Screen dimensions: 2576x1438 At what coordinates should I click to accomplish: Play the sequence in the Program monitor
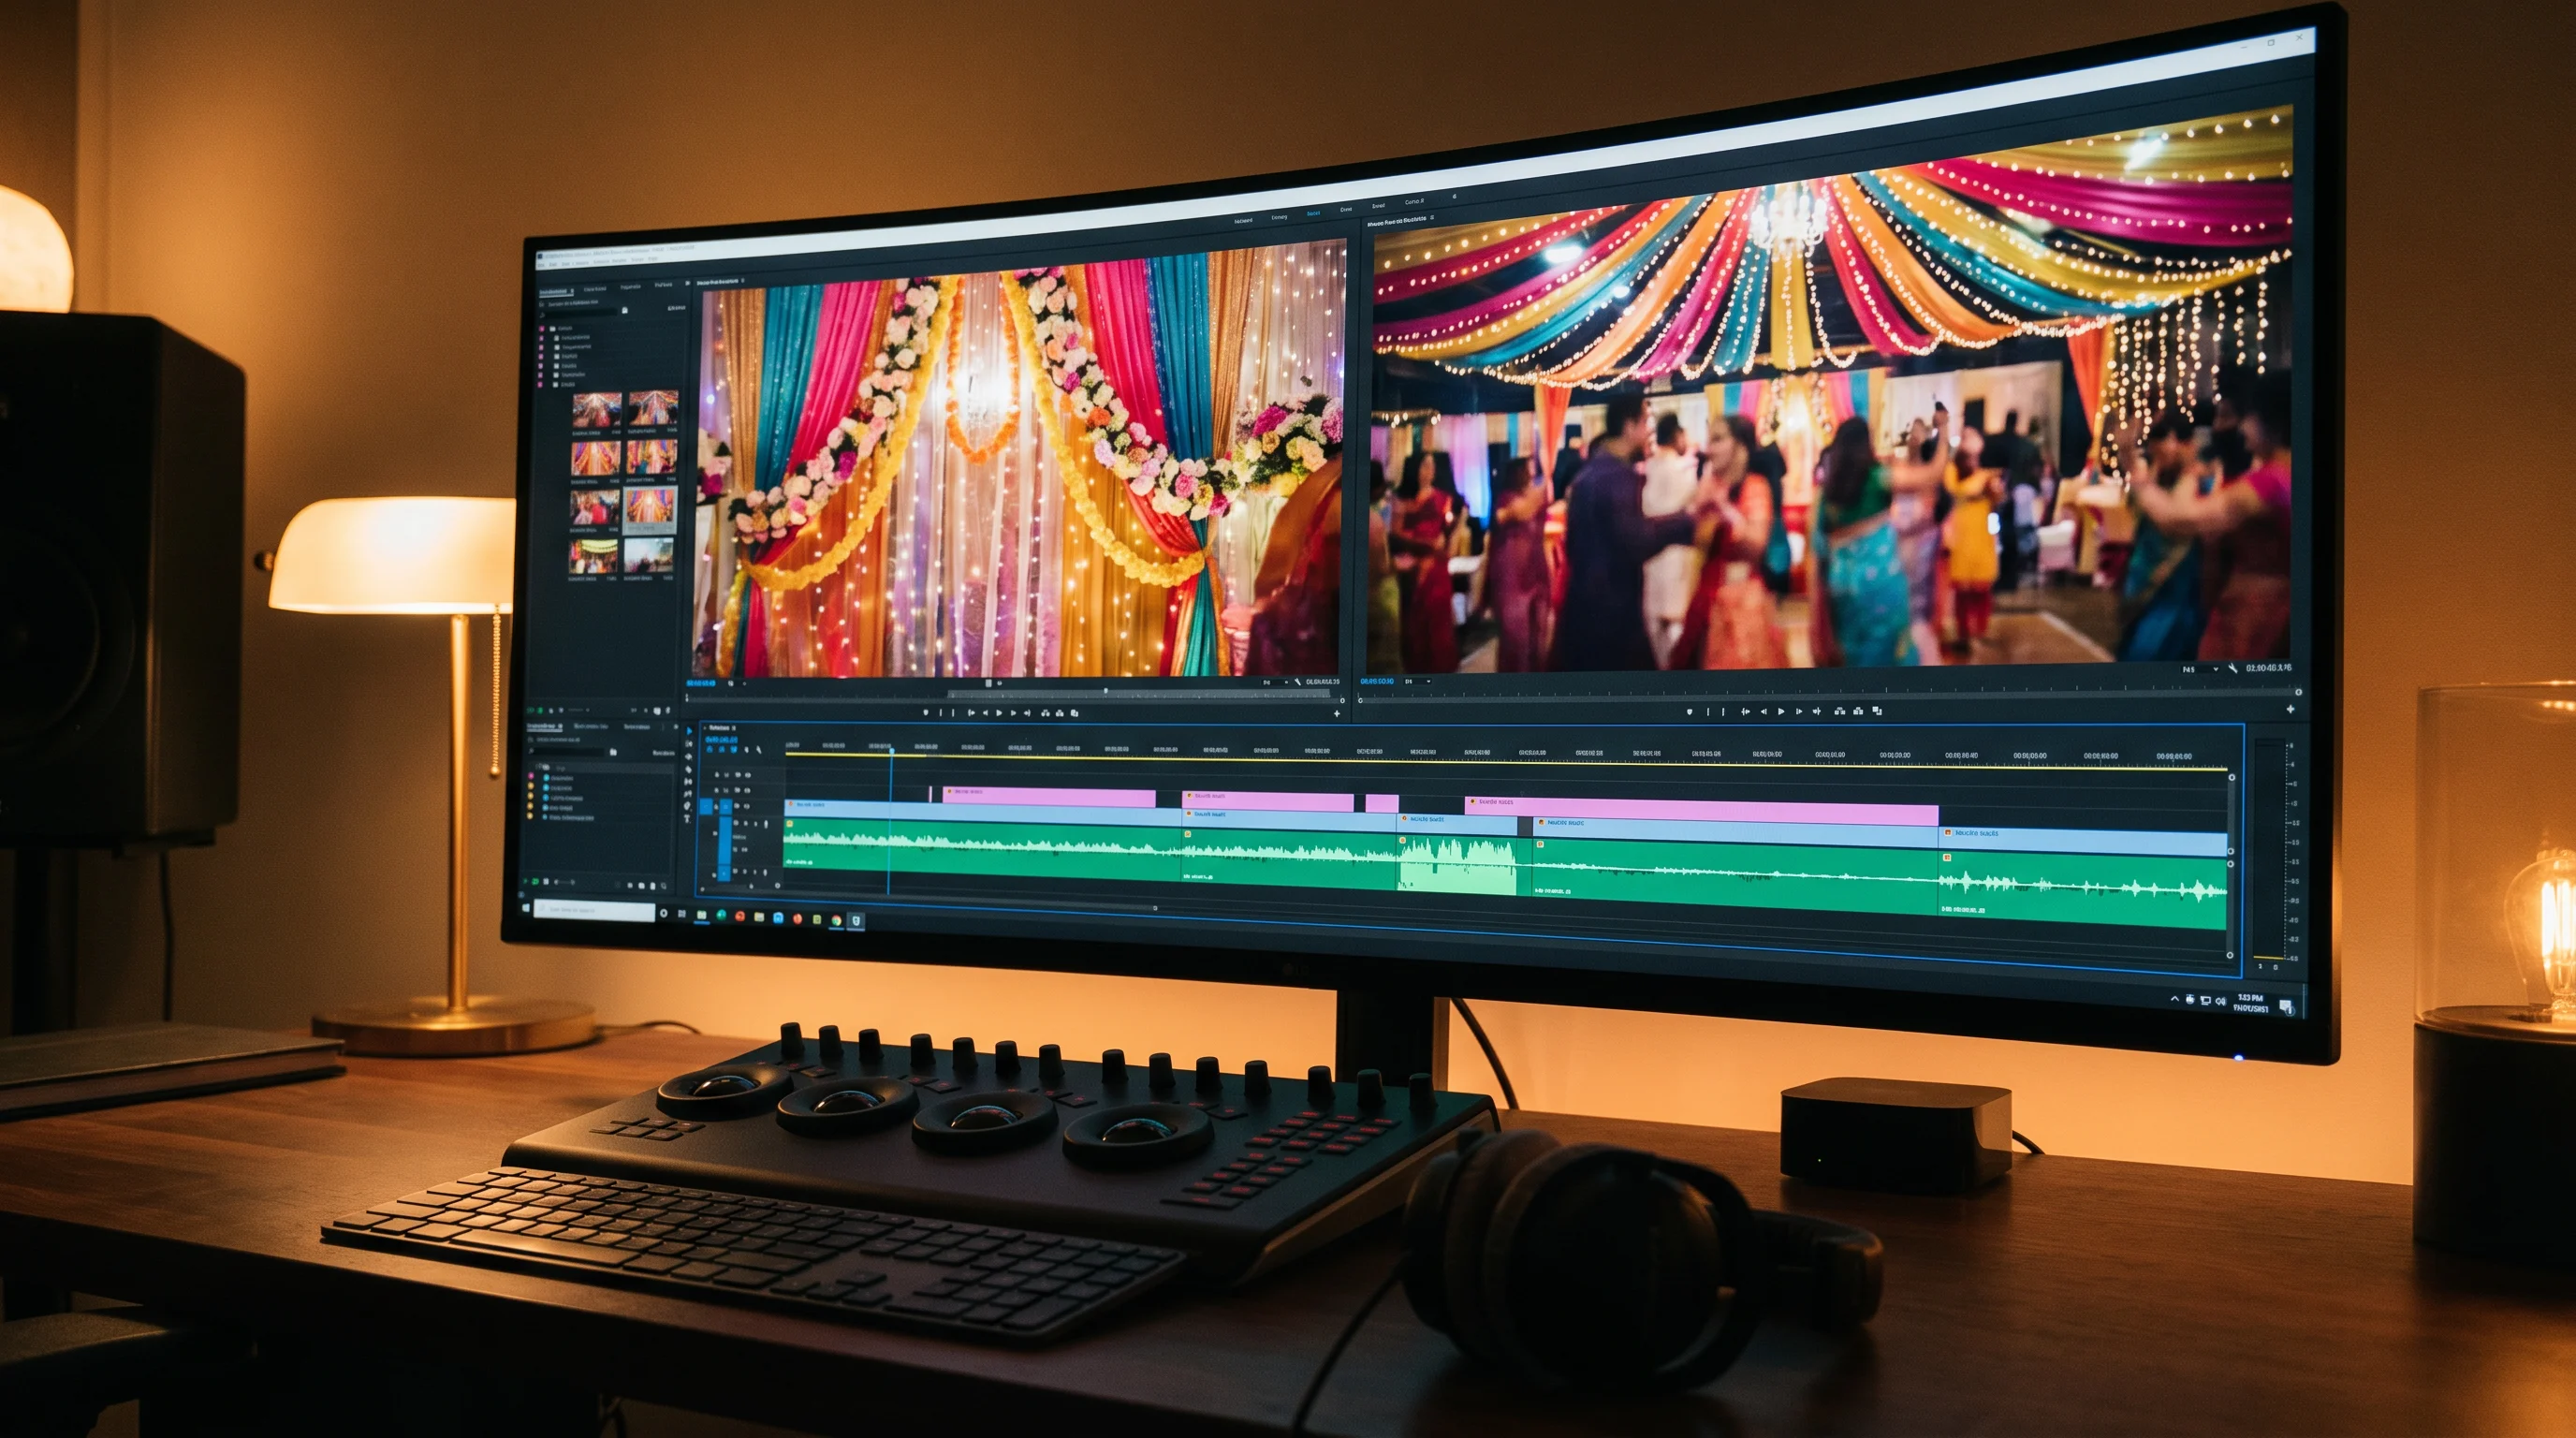pos(1781,712)
